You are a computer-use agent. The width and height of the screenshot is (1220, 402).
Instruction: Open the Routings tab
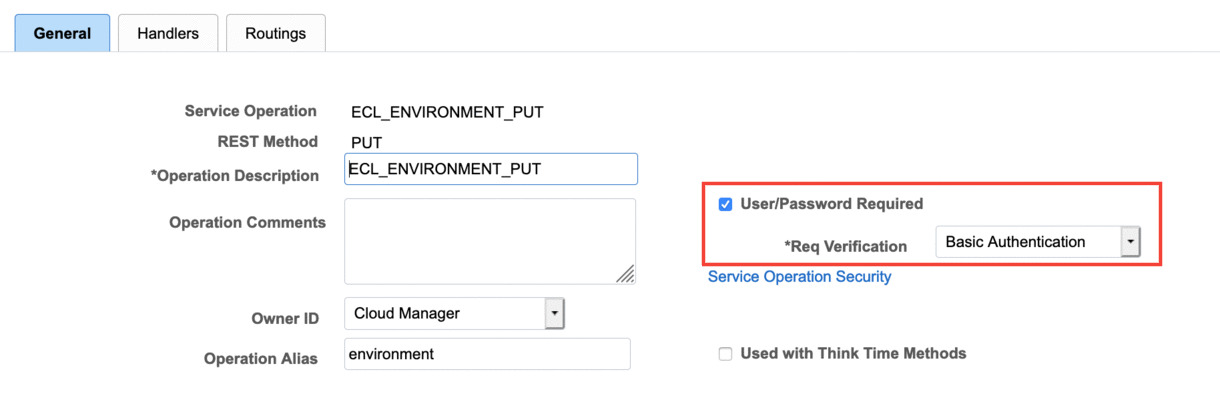pyautogui.click(x=275, y=33)
